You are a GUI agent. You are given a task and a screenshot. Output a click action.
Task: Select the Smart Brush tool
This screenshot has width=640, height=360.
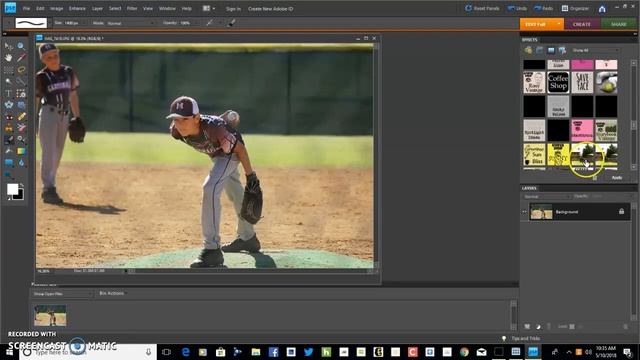[x=21, y=140]
